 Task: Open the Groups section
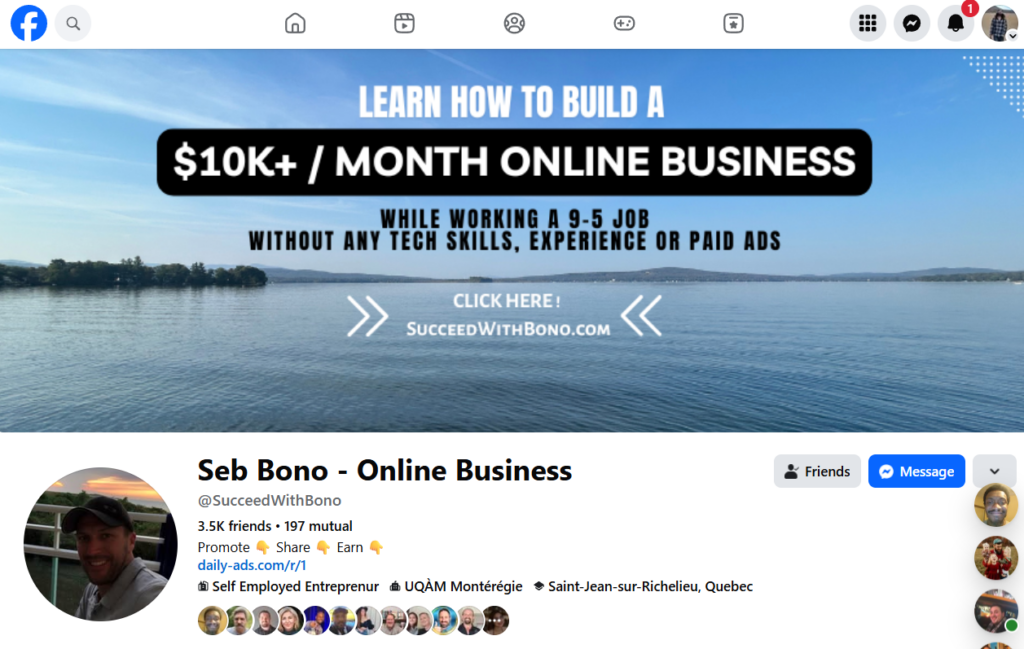(514, 22)
